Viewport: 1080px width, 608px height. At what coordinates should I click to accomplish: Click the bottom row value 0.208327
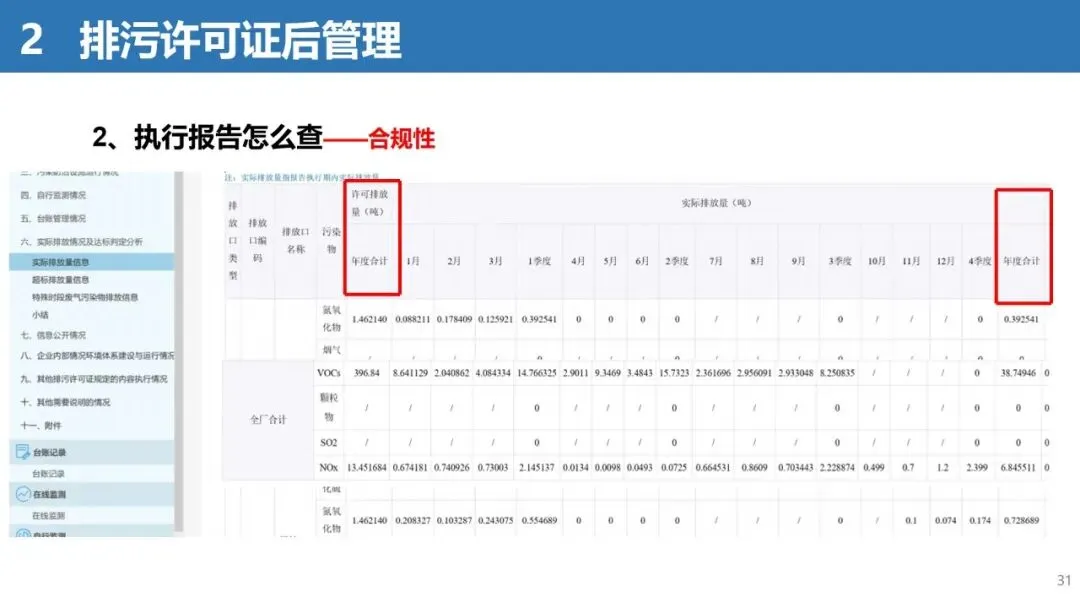(x=413, y=521)
